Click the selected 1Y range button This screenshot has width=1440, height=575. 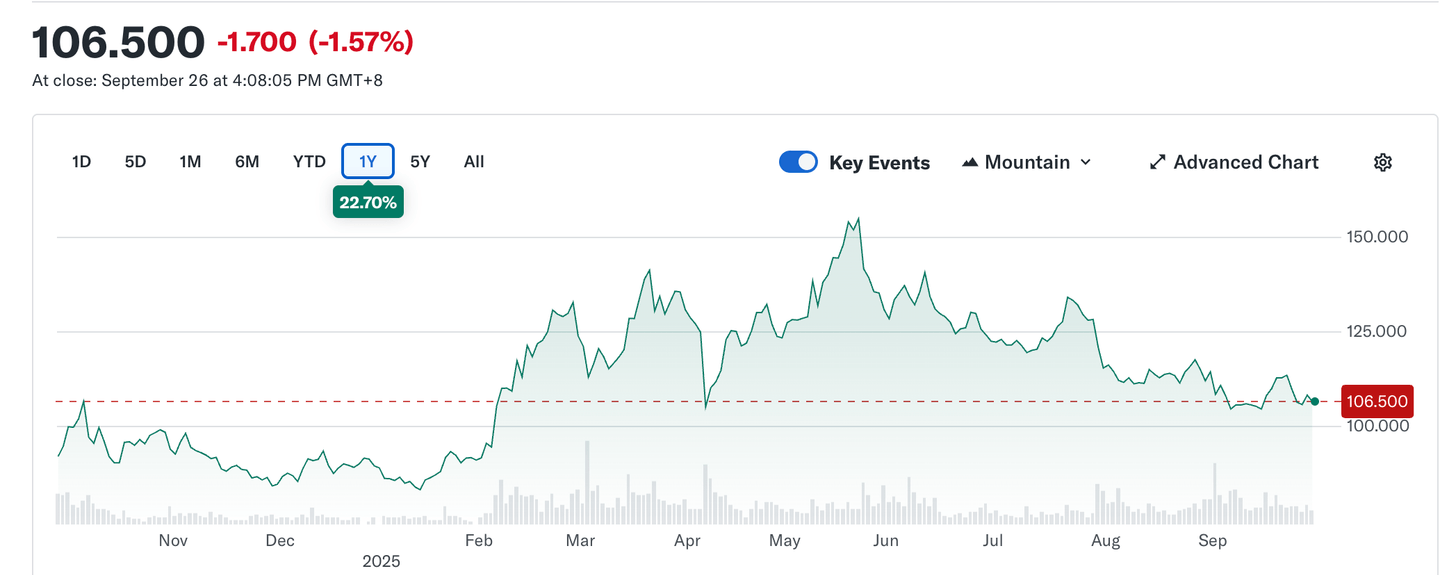coord(368,162)
